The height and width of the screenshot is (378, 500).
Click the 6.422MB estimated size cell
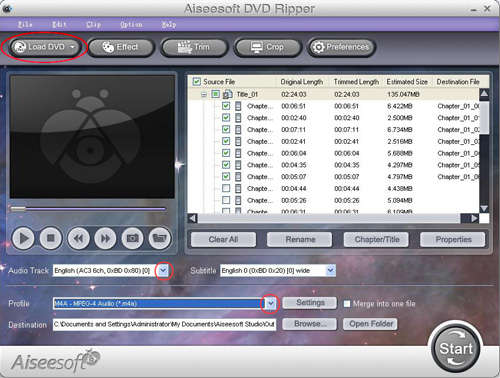pyautogui.click(x=400, y=106)
